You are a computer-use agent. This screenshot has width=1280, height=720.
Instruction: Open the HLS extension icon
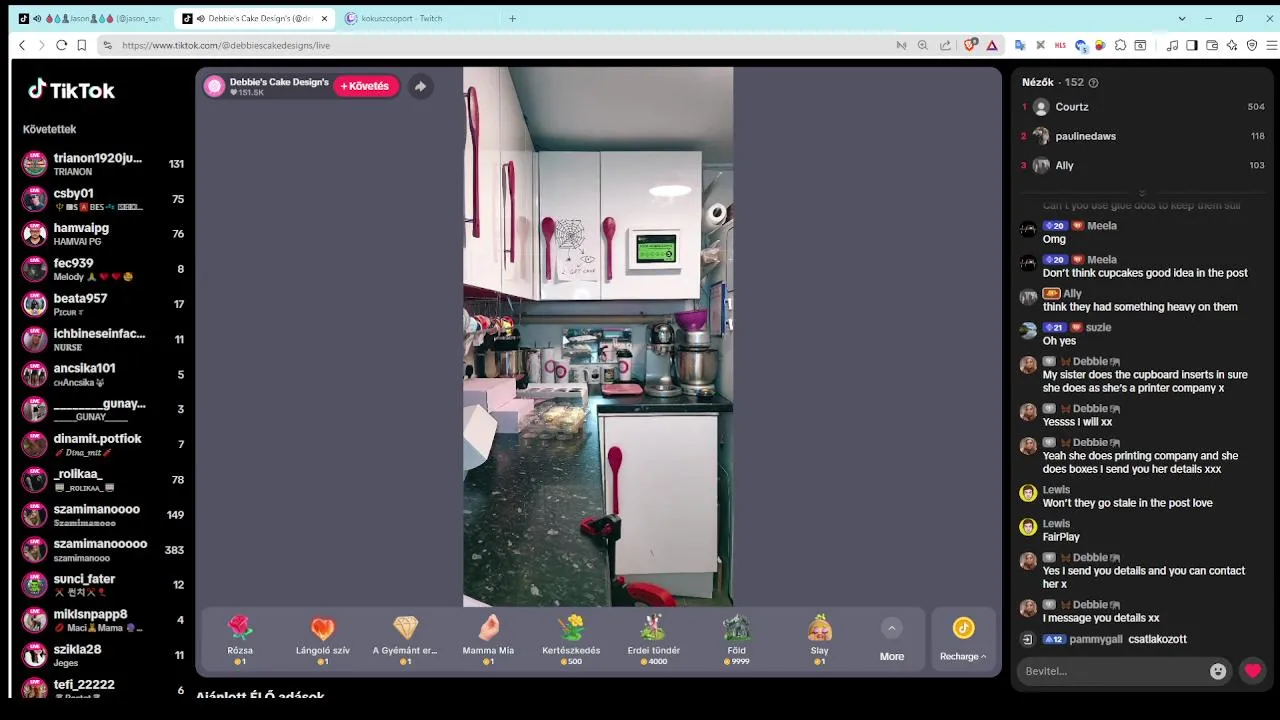[x=1061, y=45]
